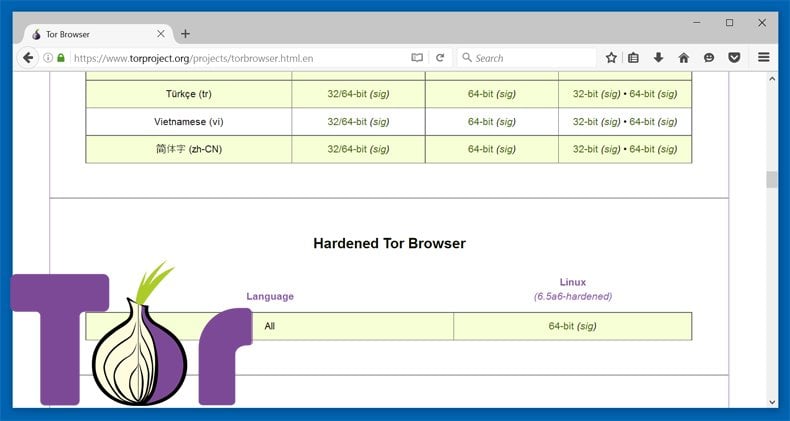This screenshot has width=790, height=421.
Task: Open a new tab with the plus button
Action: [185, 34]
